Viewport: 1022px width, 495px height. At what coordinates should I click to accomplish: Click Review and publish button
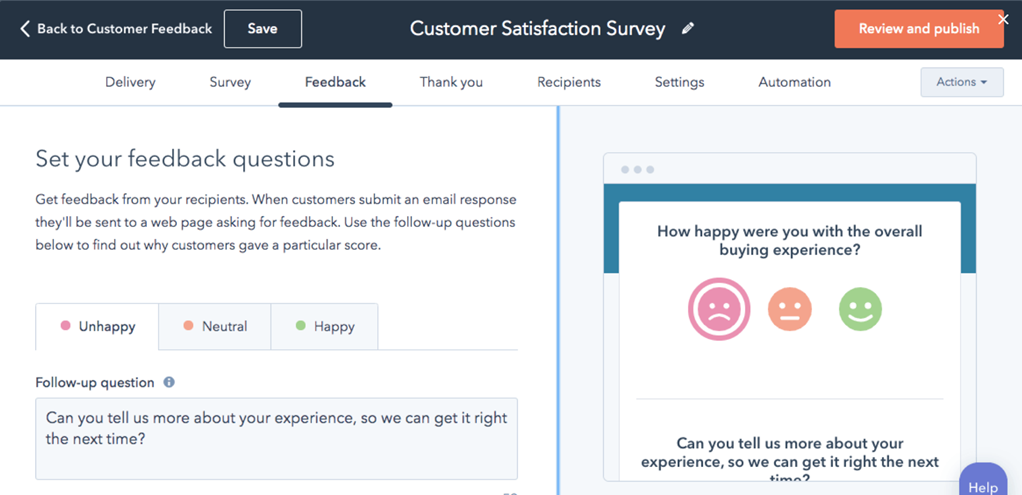[x=918, y=29]
